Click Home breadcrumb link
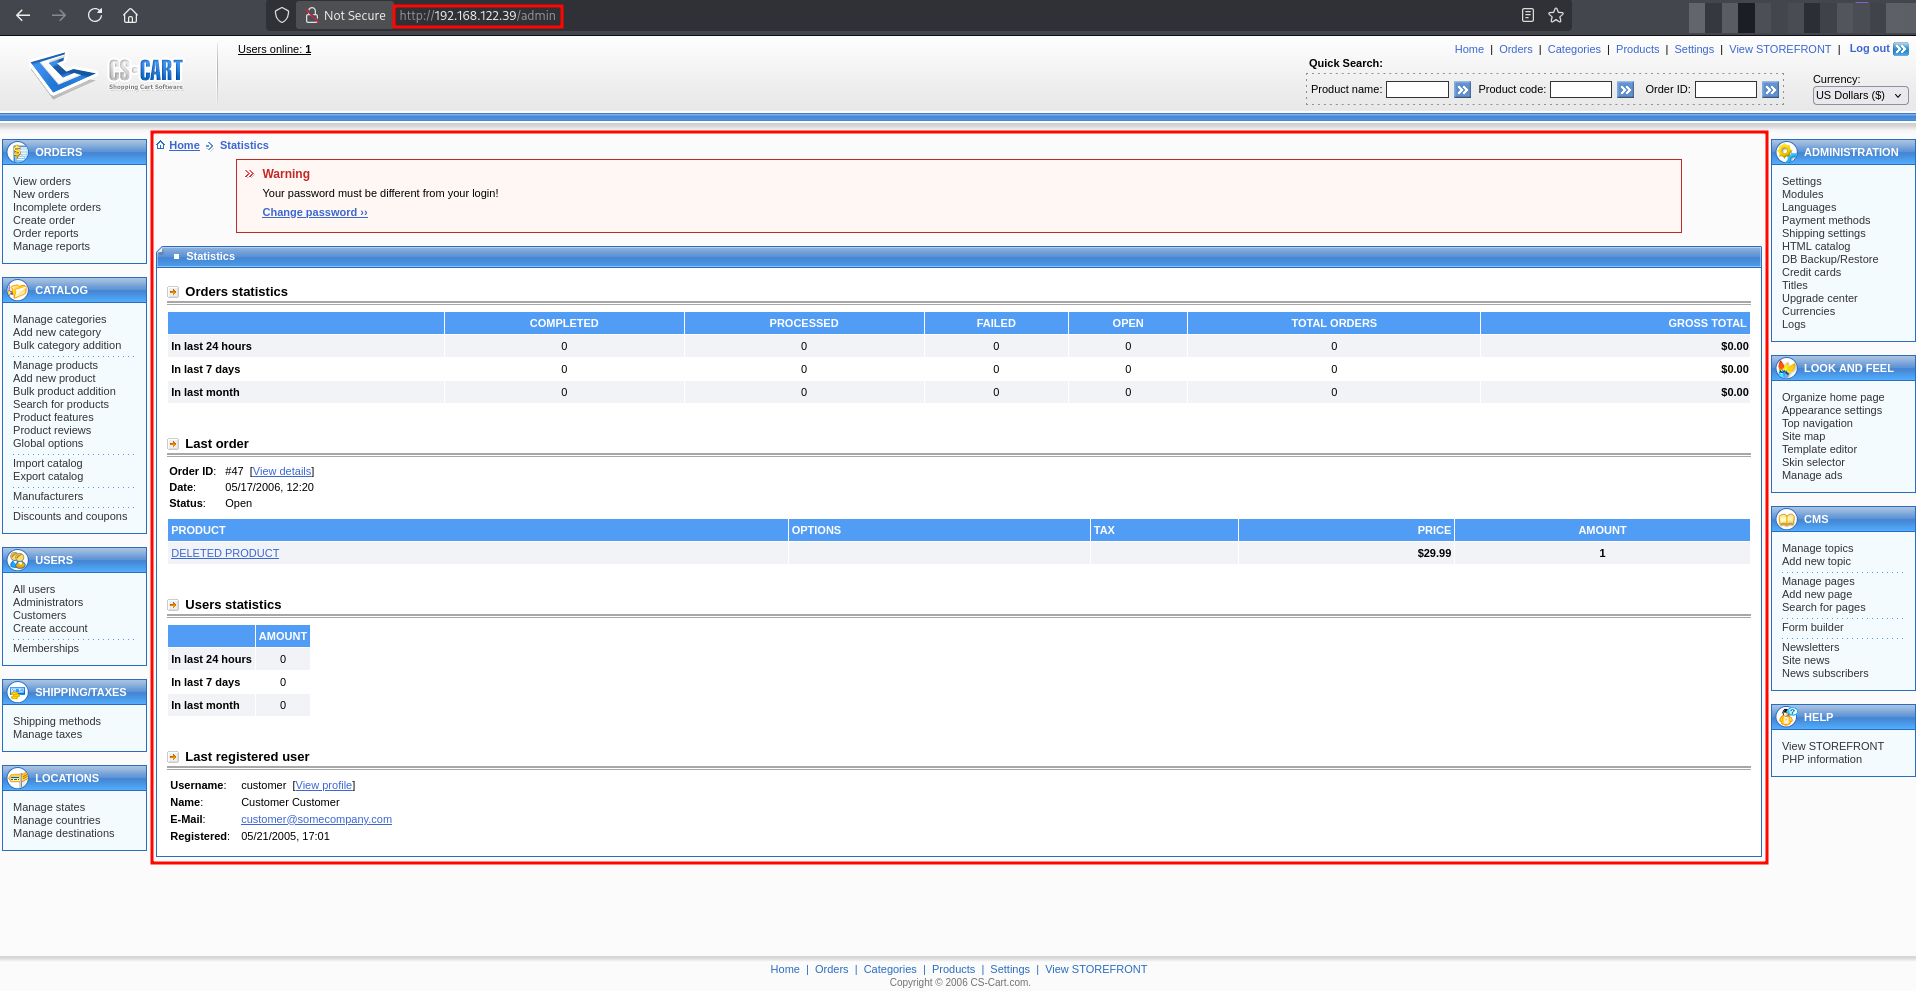 [x=184, y=145]
